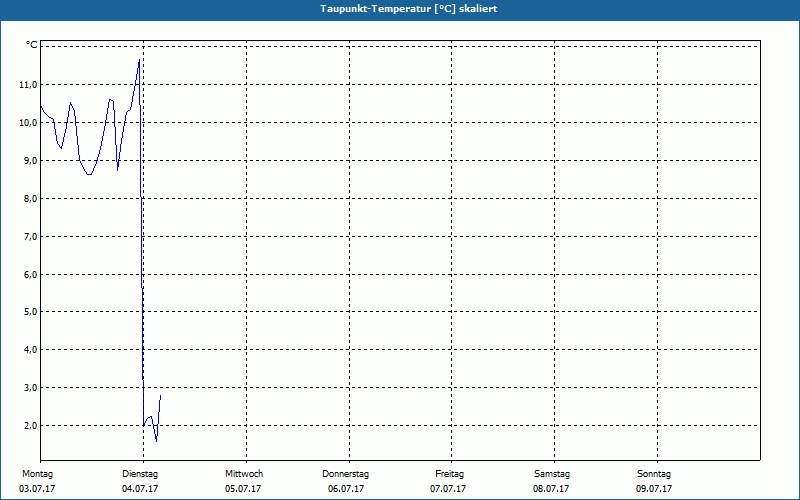The height and width of the screenshot is (500, 800).
Task: Click the Freitag day label
Action: pos(449,474)
